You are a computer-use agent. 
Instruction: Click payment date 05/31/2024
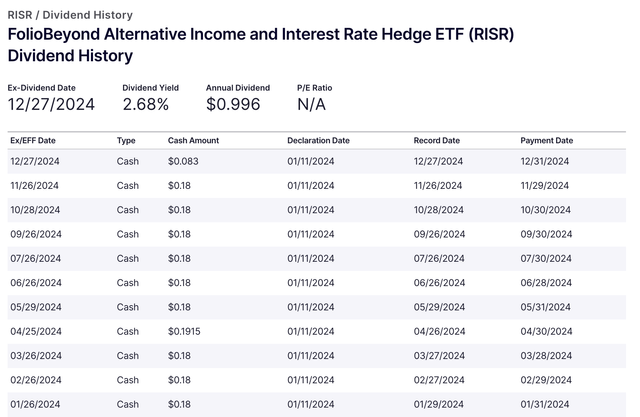point(545,307)
